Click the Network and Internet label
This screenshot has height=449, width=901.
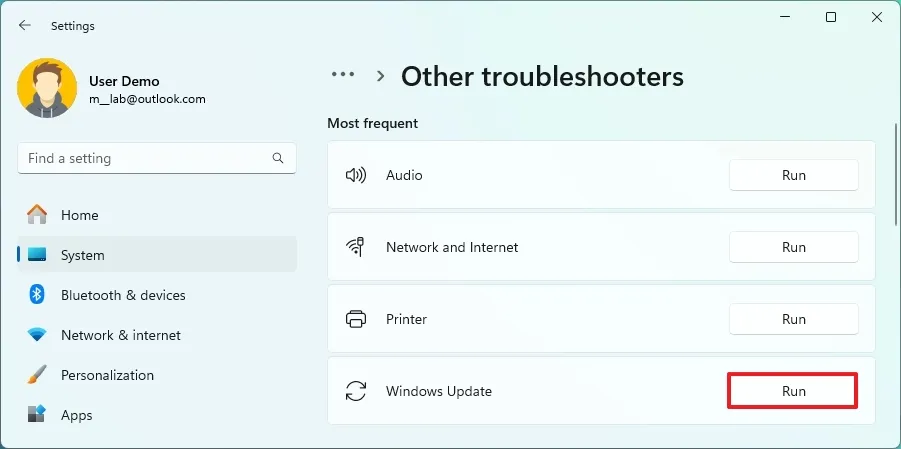tap(452, 247)
